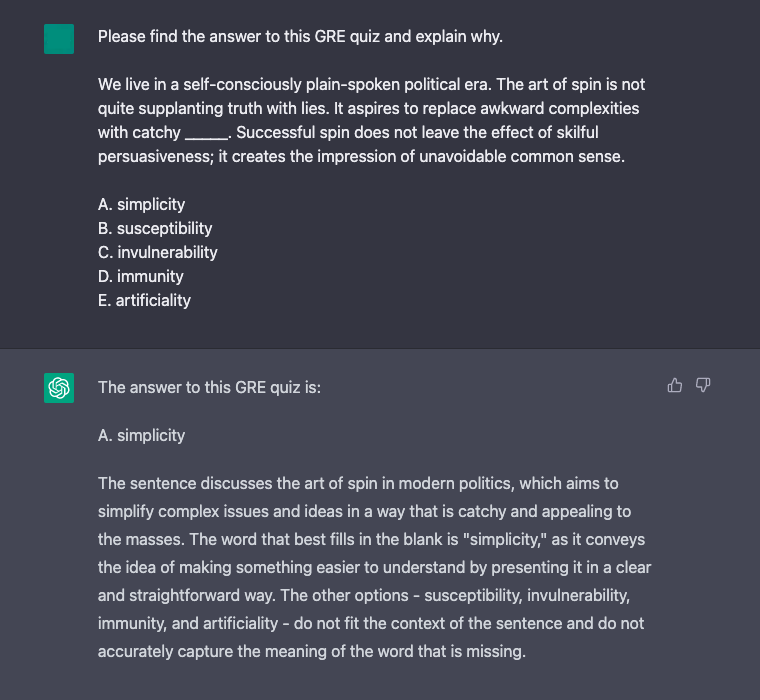Screen dimensions: 760x700
Task: Select option "C. invulnerability" in the question
Action: click(157, 252)
